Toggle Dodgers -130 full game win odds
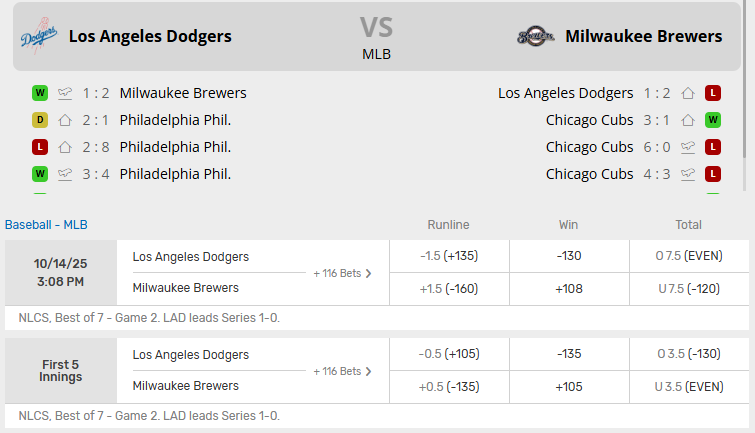 [568, 256]
